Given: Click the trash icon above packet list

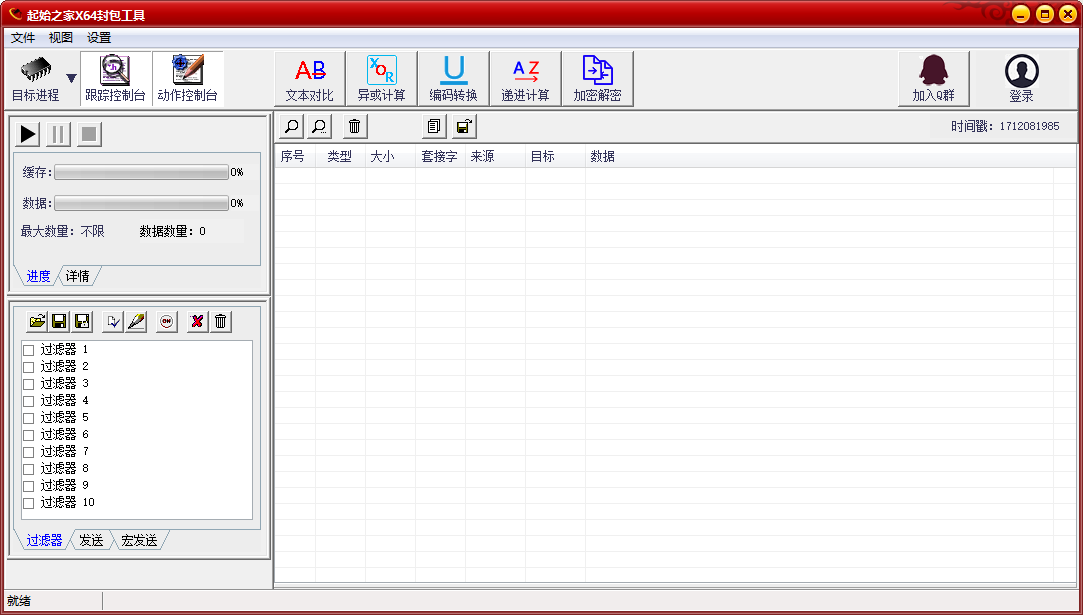Looking at the screenshot, I should click(x=354, y=126).
